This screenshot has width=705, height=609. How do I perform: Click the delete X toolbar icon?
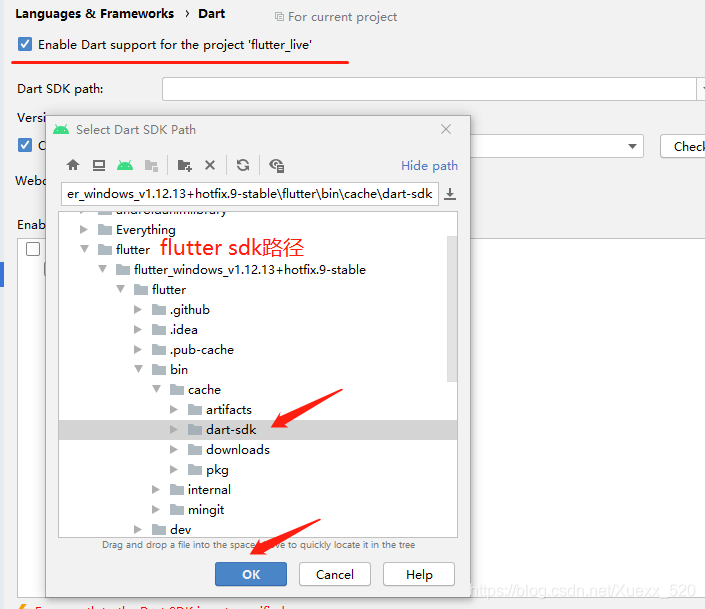coord(210,165)
